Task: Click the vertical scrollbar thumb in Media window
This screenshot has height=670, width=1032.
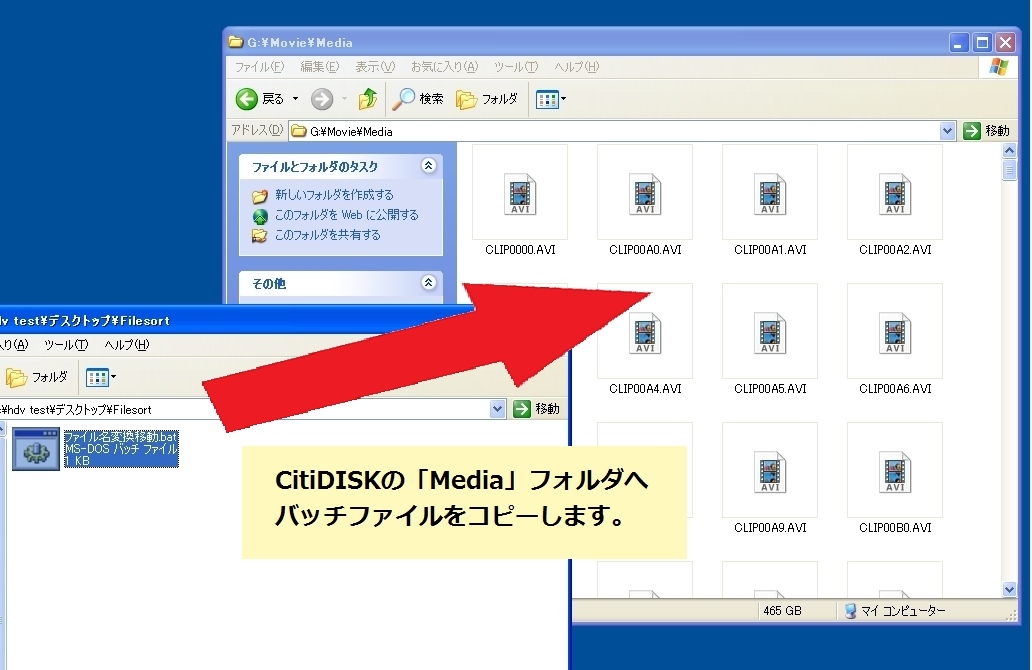Action: pos(1009,170)
